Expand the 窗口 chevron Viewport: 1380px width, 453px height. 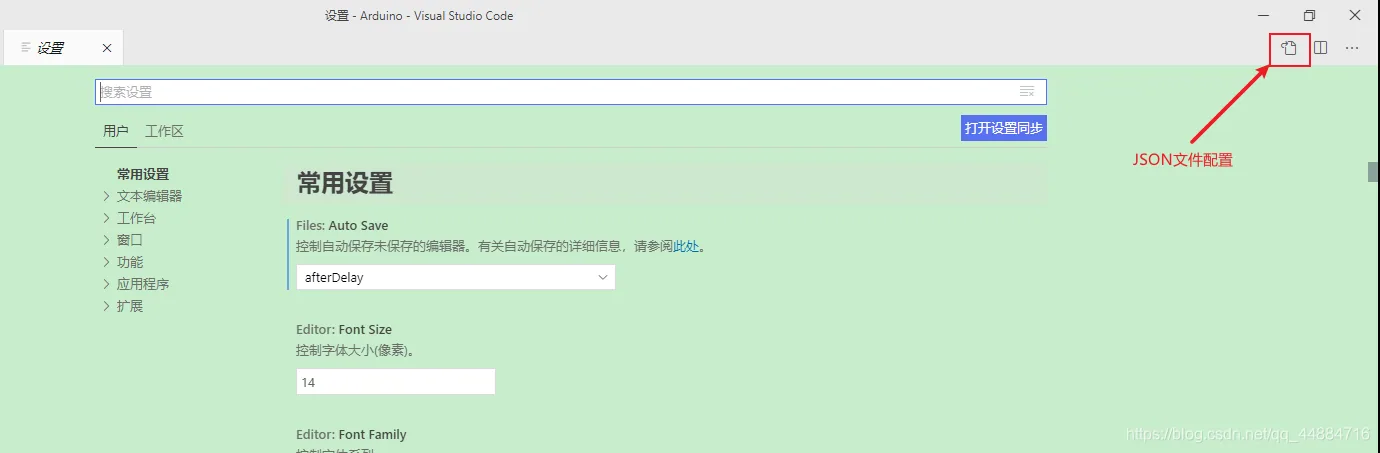coord(107,240)
